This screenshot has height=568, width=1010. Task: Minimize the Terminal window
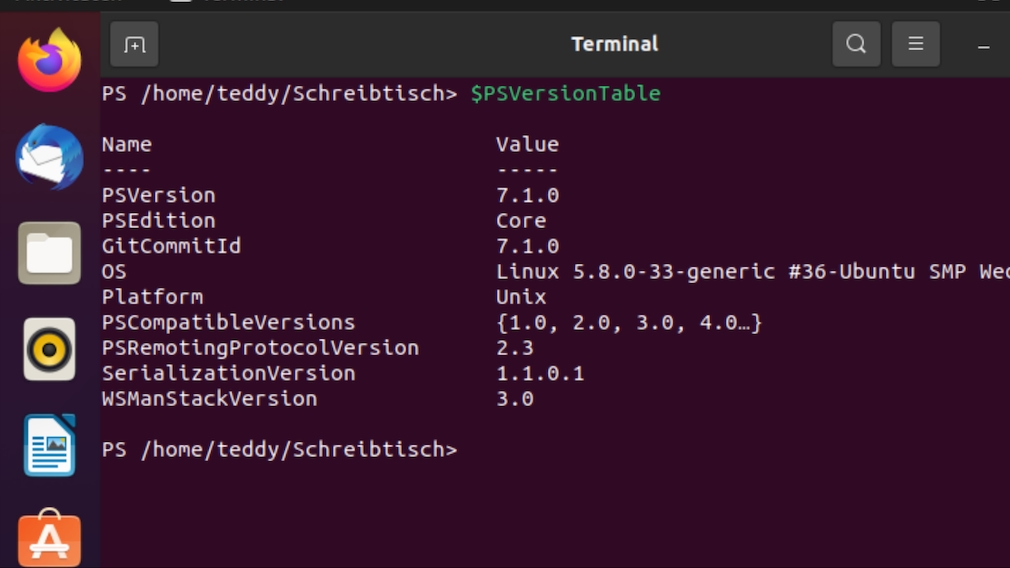[x=985, y=46]
